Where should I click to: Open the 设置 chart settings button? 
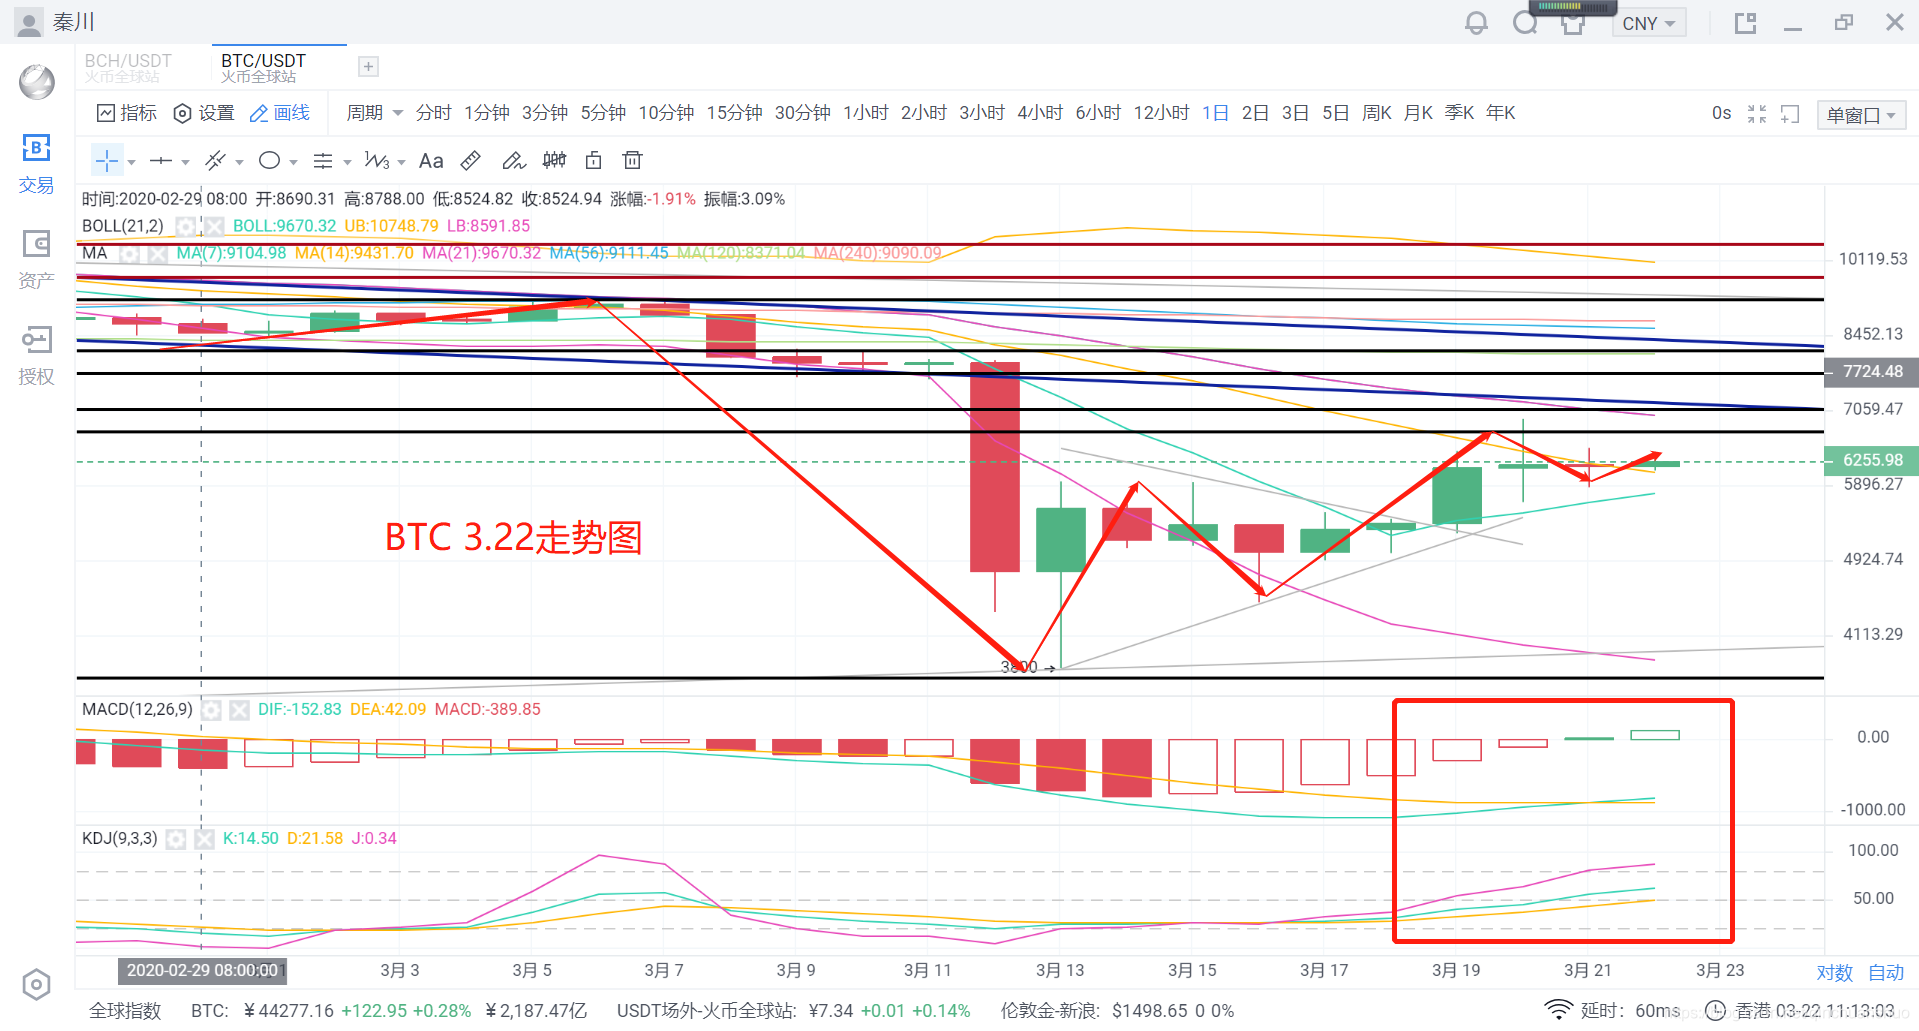coord(204,113)
